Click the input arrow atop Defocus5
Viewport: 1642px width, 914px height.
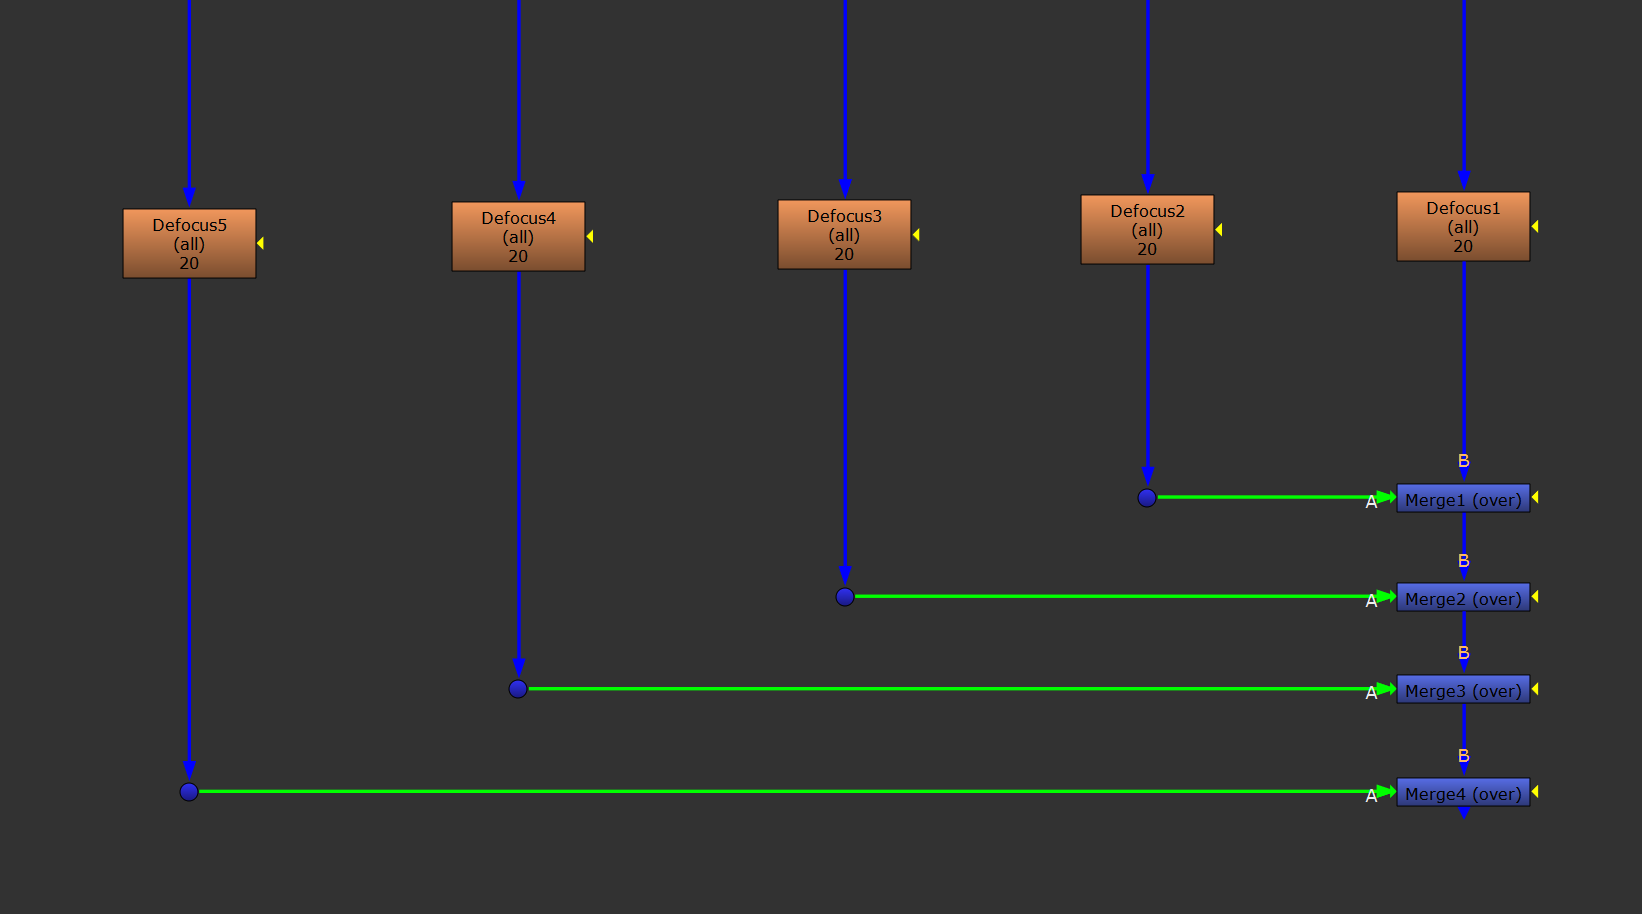click(x=189, y=196)
